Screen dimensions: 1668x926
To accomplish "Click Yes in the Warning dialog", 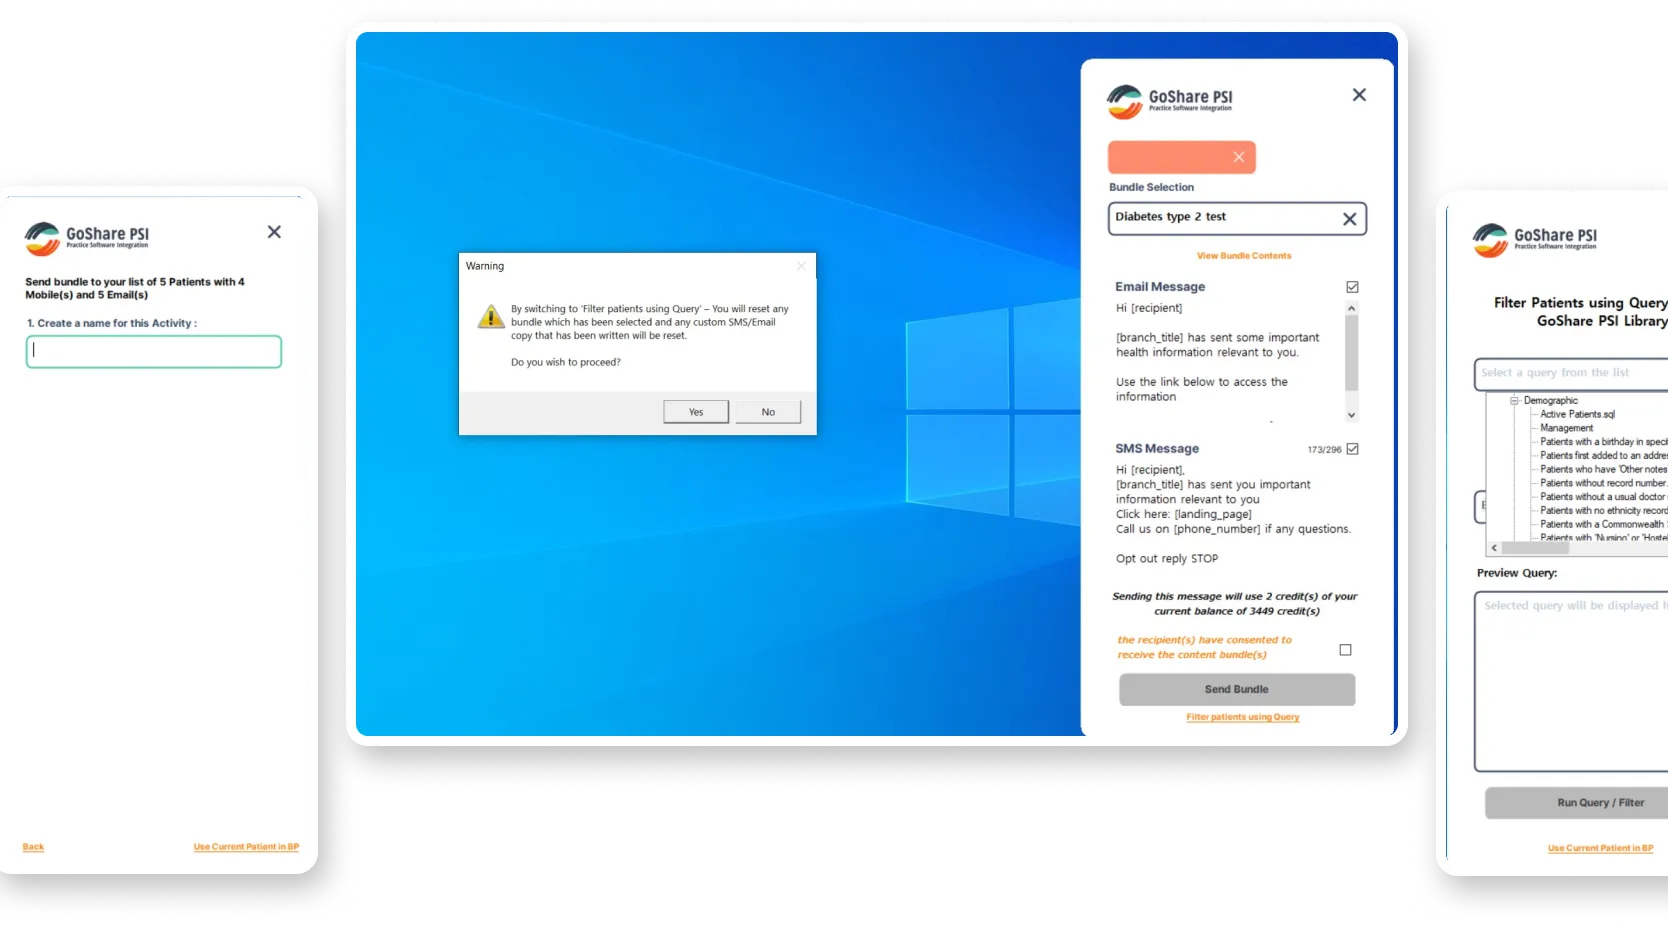I will 696,412.
